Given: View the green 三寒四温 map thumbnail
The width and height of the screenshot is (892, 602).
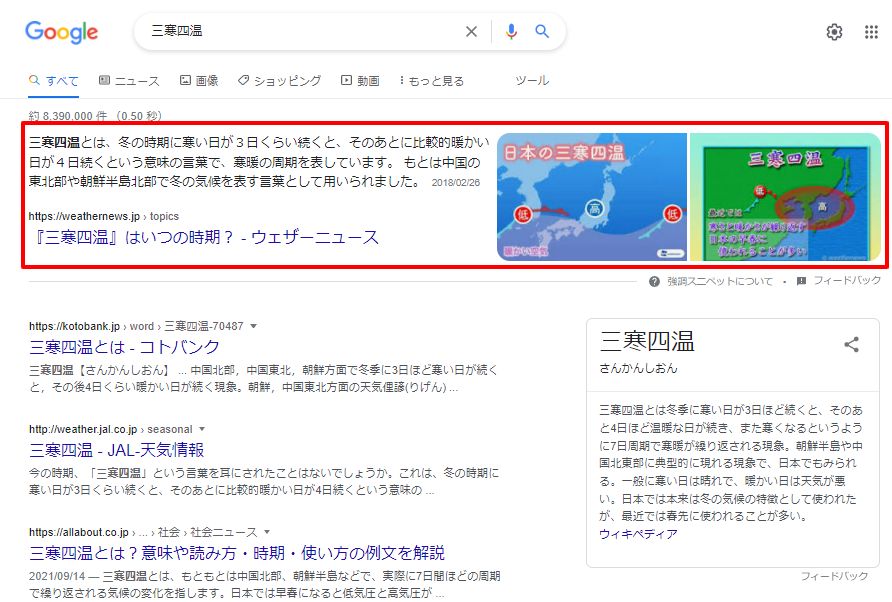Looking at the screenshot, I should click(x=786, y=197).
